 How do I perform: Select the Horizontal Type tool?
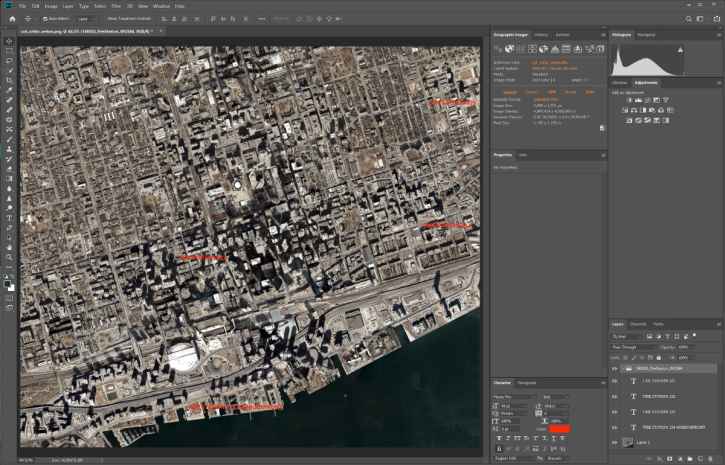pyautogui.click(x=9, y=218)
